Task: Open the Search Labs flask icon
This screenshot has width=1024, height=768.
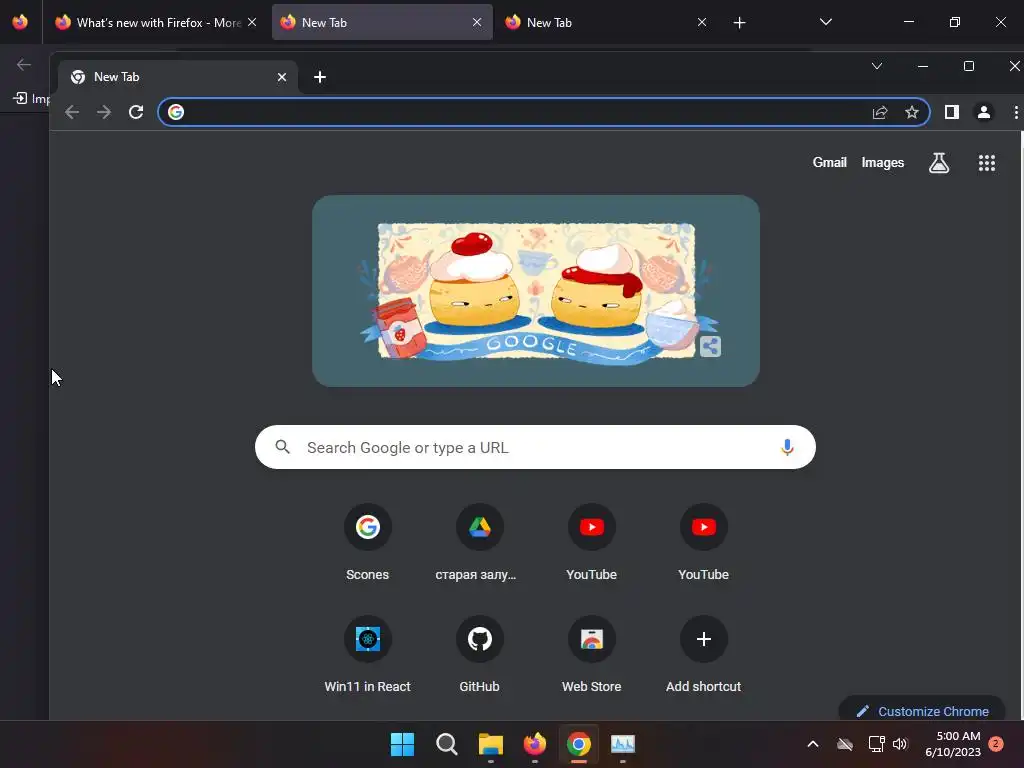Action: click(939, 163)
